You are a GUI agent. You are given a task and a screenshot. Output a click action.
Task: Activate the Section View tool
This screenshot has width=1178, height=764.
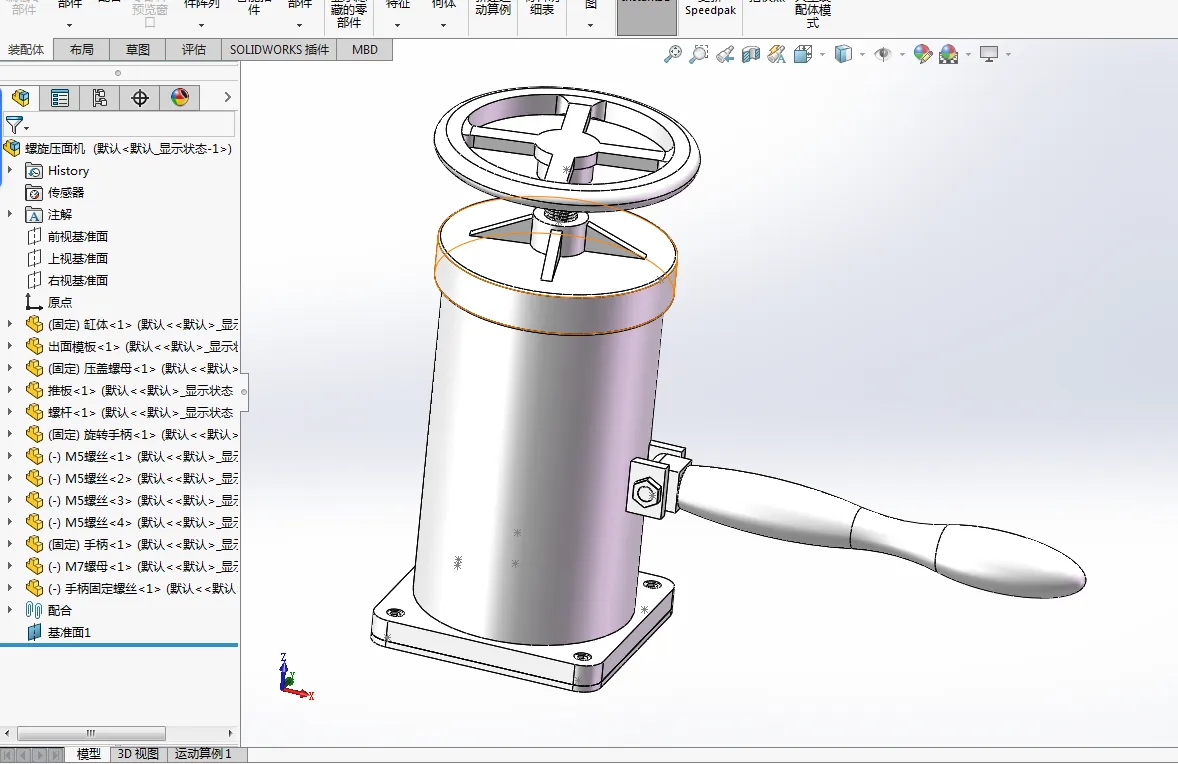tap(751, 54)
